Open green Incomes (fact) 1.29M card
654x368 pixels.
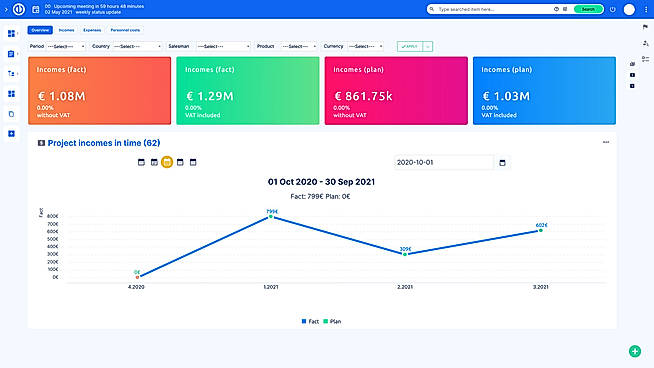248,91
